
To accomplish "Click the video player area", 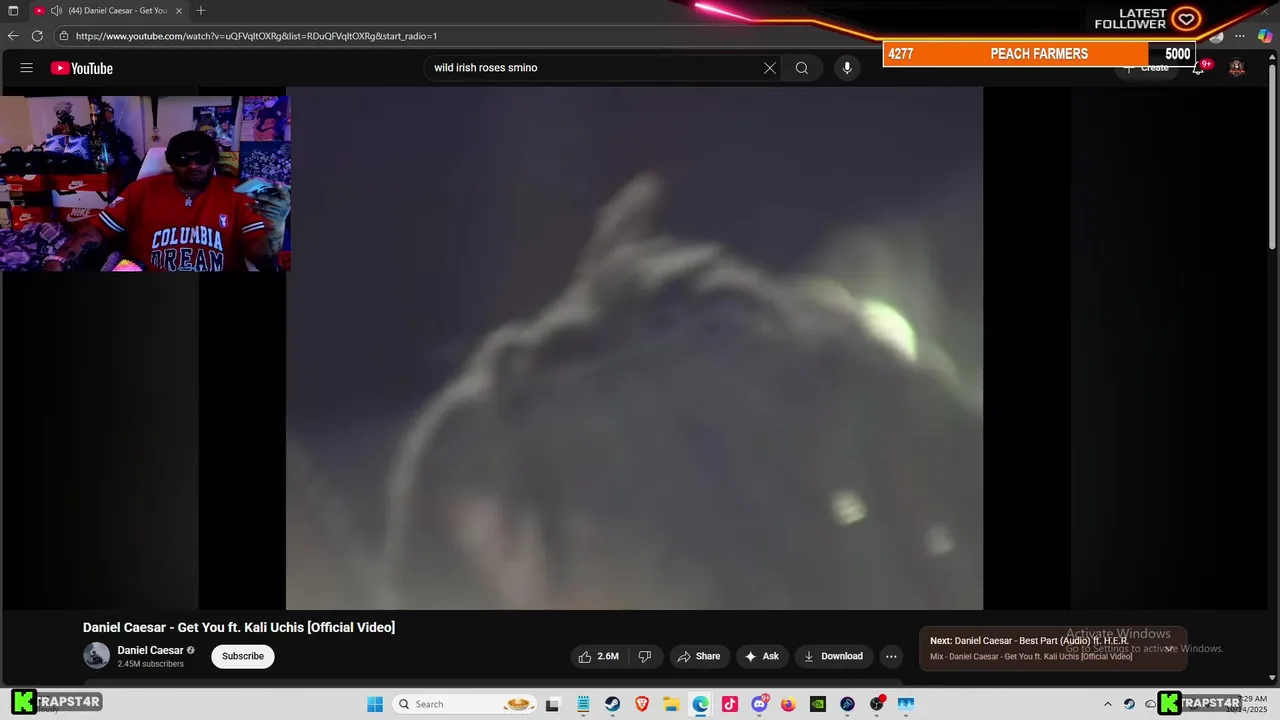I will tap(634, 348).
